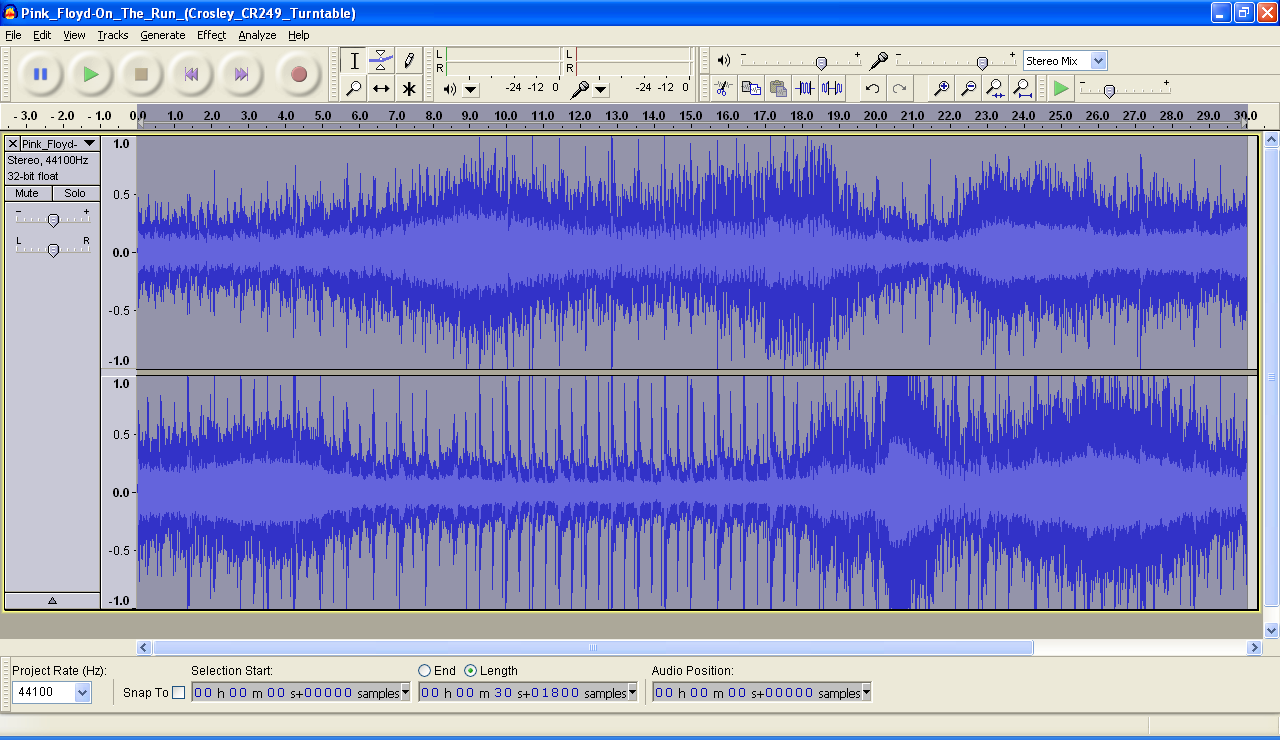Mute the Pink_Floyd track
Screen dimensions: 1280x740
[27, 193]
